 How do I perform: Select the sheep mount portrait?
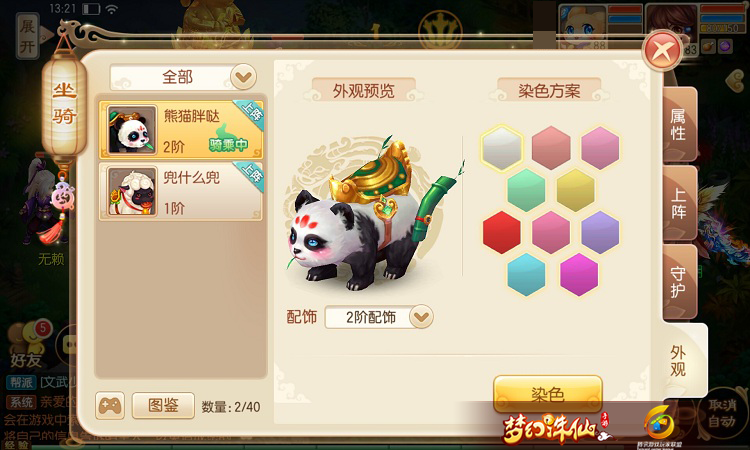(x=132, y=191)
